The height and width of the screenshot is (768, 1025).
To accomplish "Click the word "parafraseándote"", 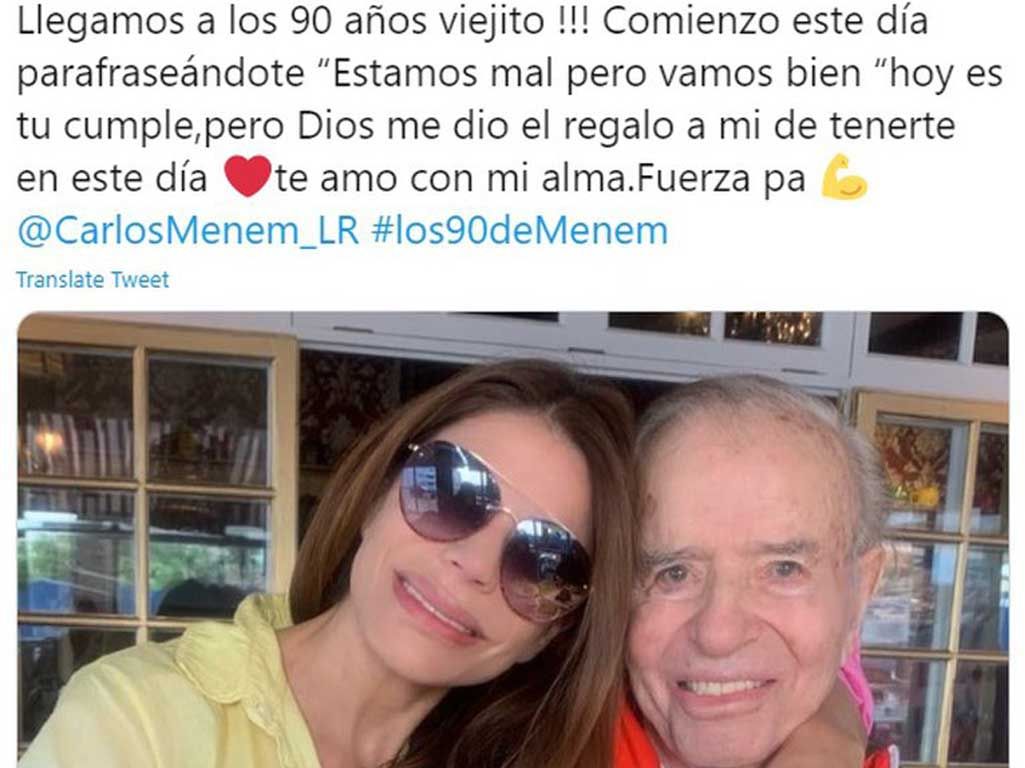I will click(160, 73).
